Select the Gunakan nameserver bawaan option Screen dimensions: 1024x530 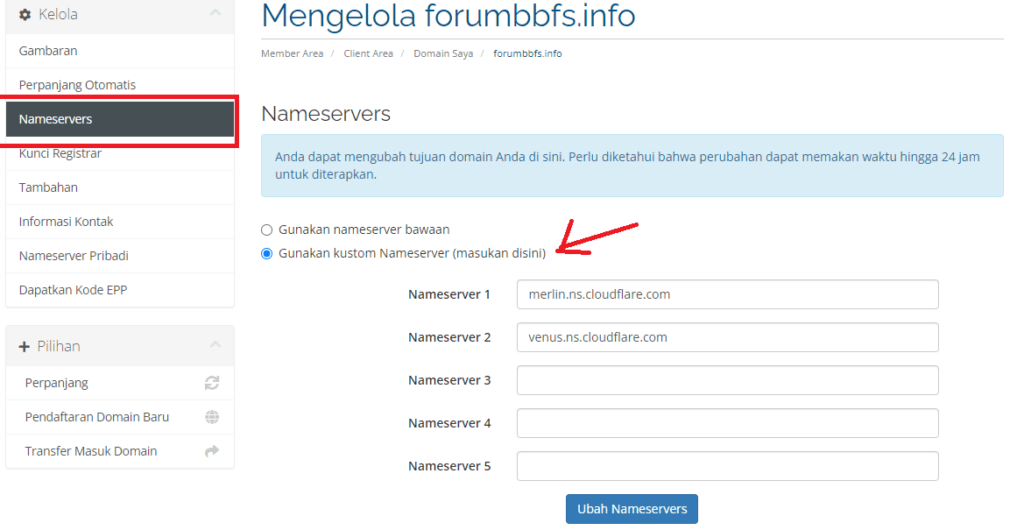coord(267,229)
